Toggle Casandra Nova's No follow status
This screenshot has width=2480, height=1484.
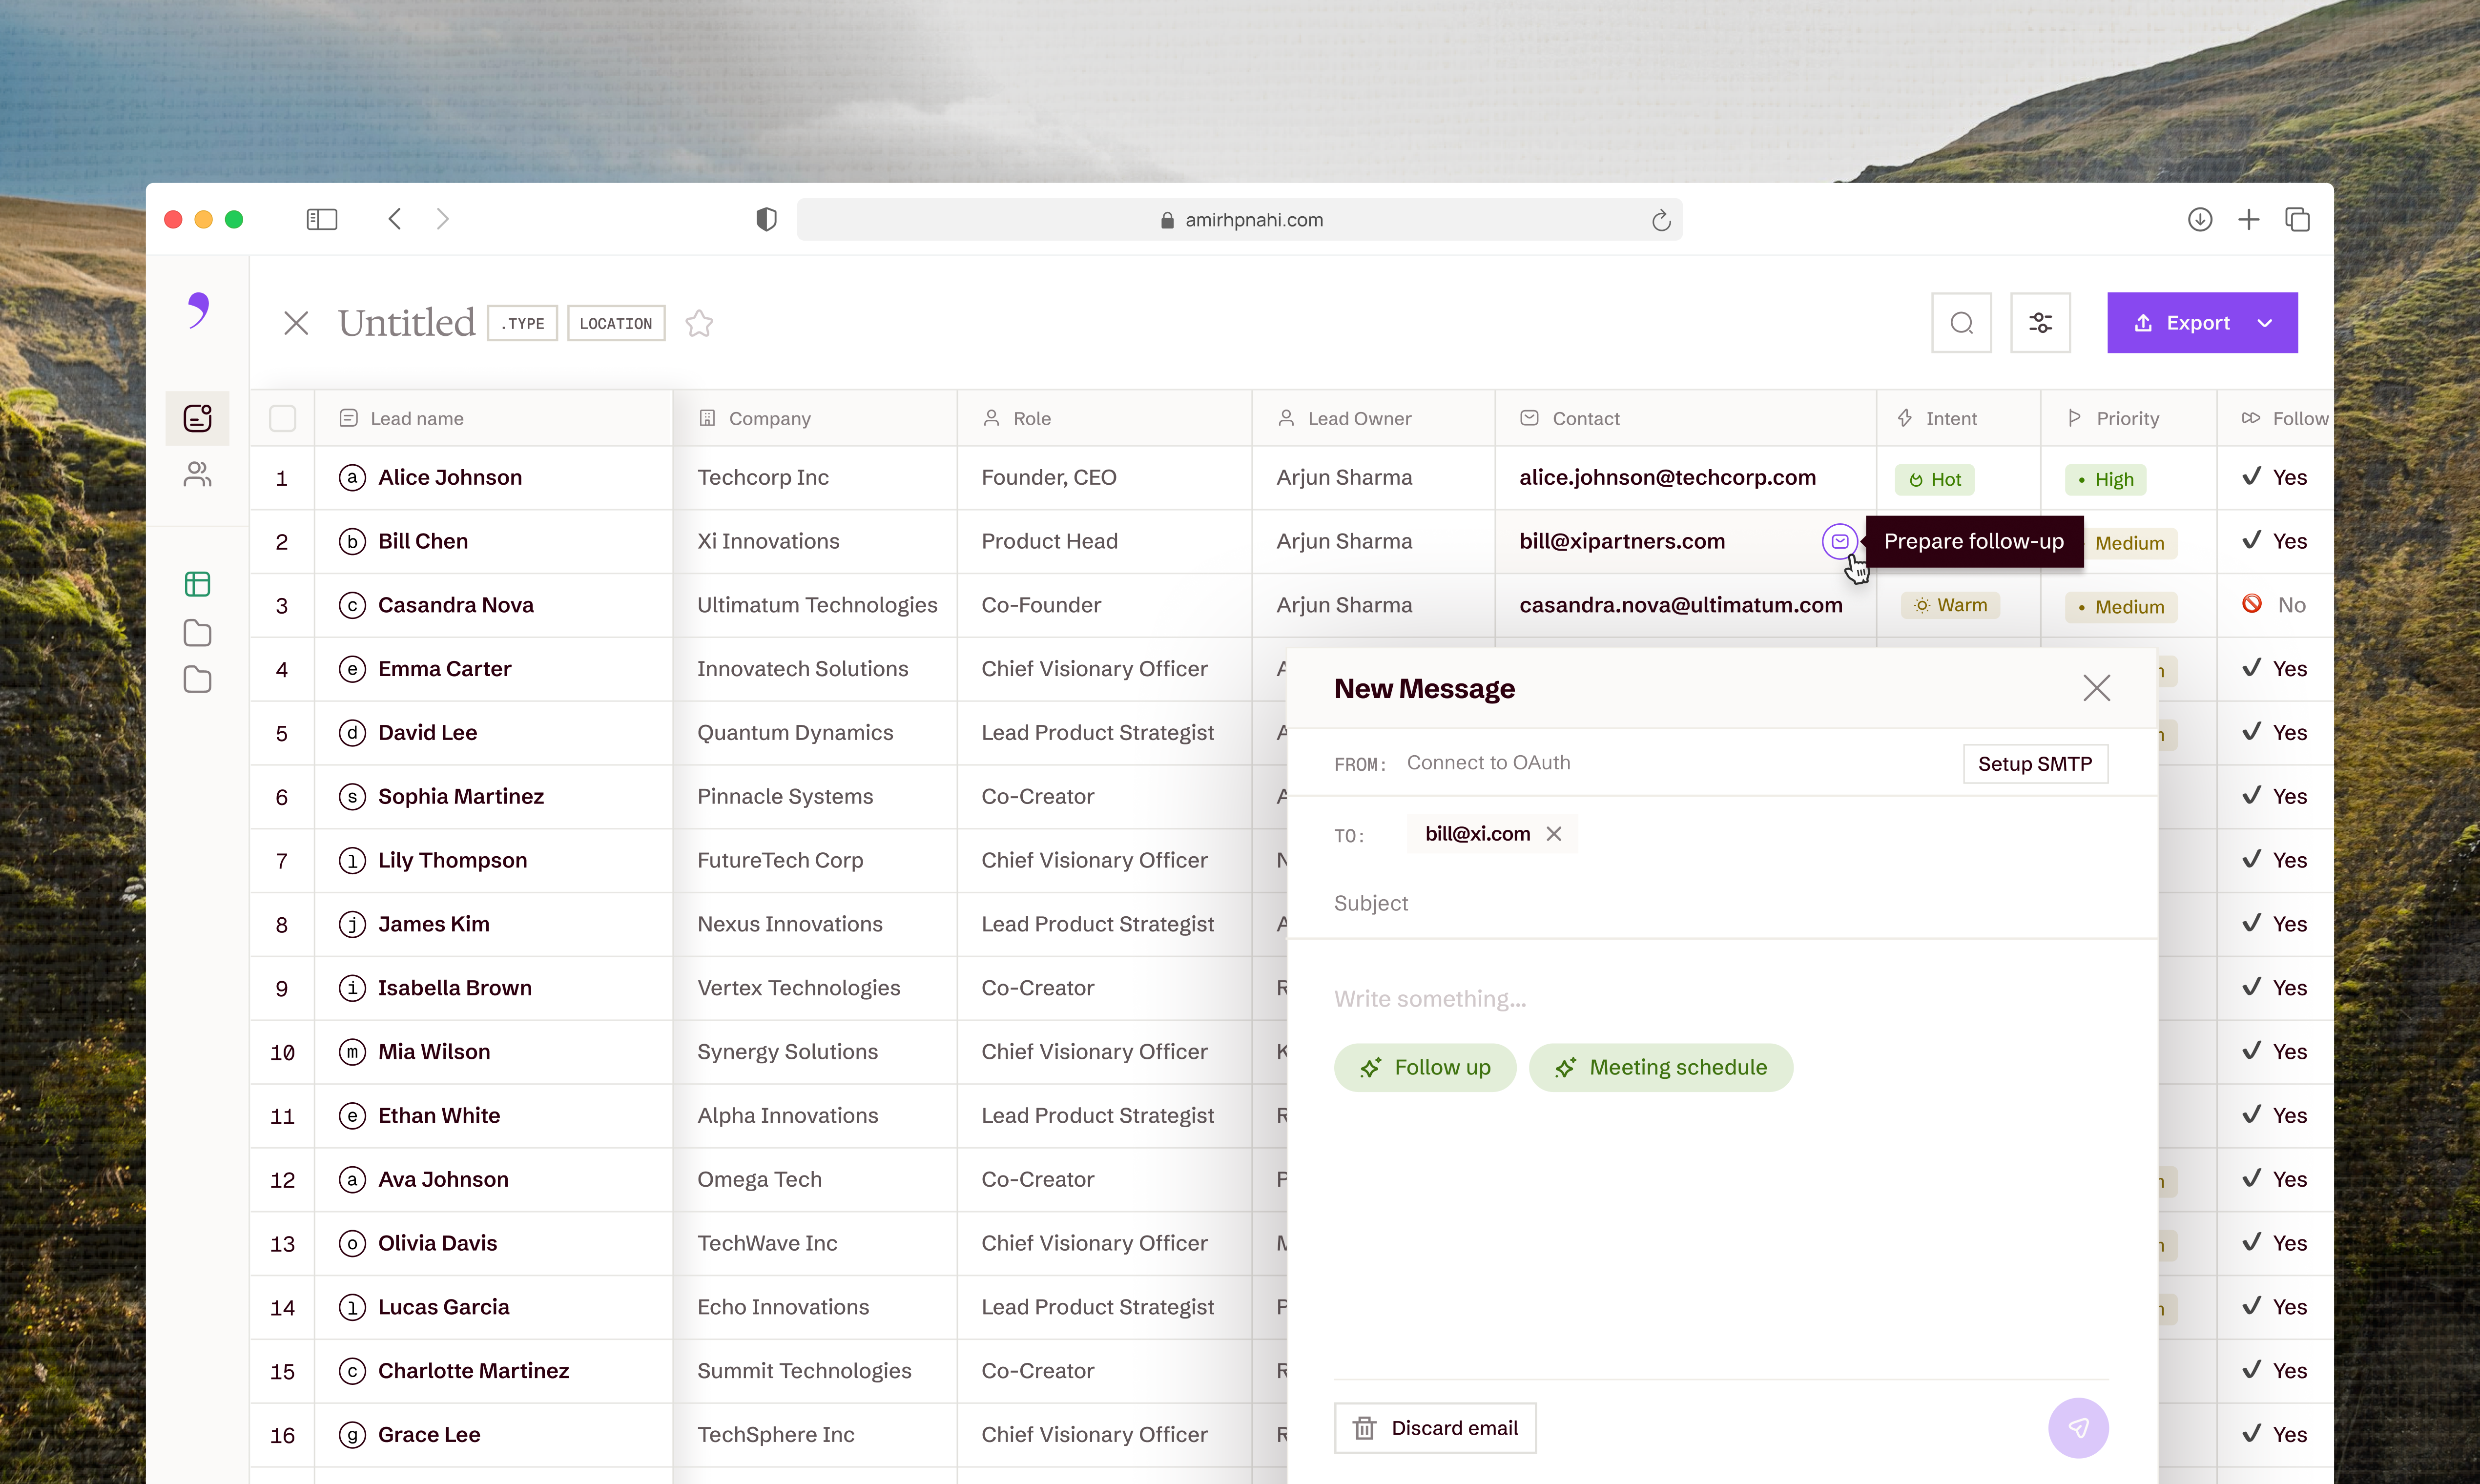pyautogui.click(x=2273, y=605)
